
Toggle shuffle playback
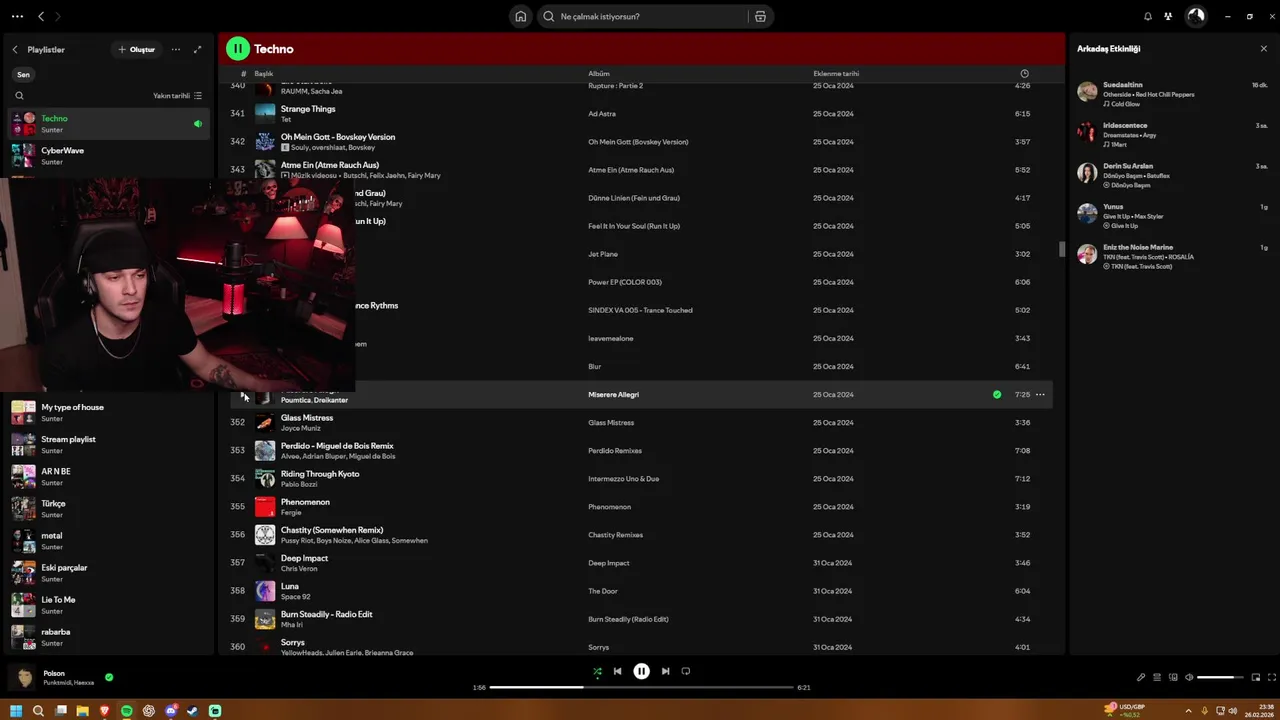point(597,672)
